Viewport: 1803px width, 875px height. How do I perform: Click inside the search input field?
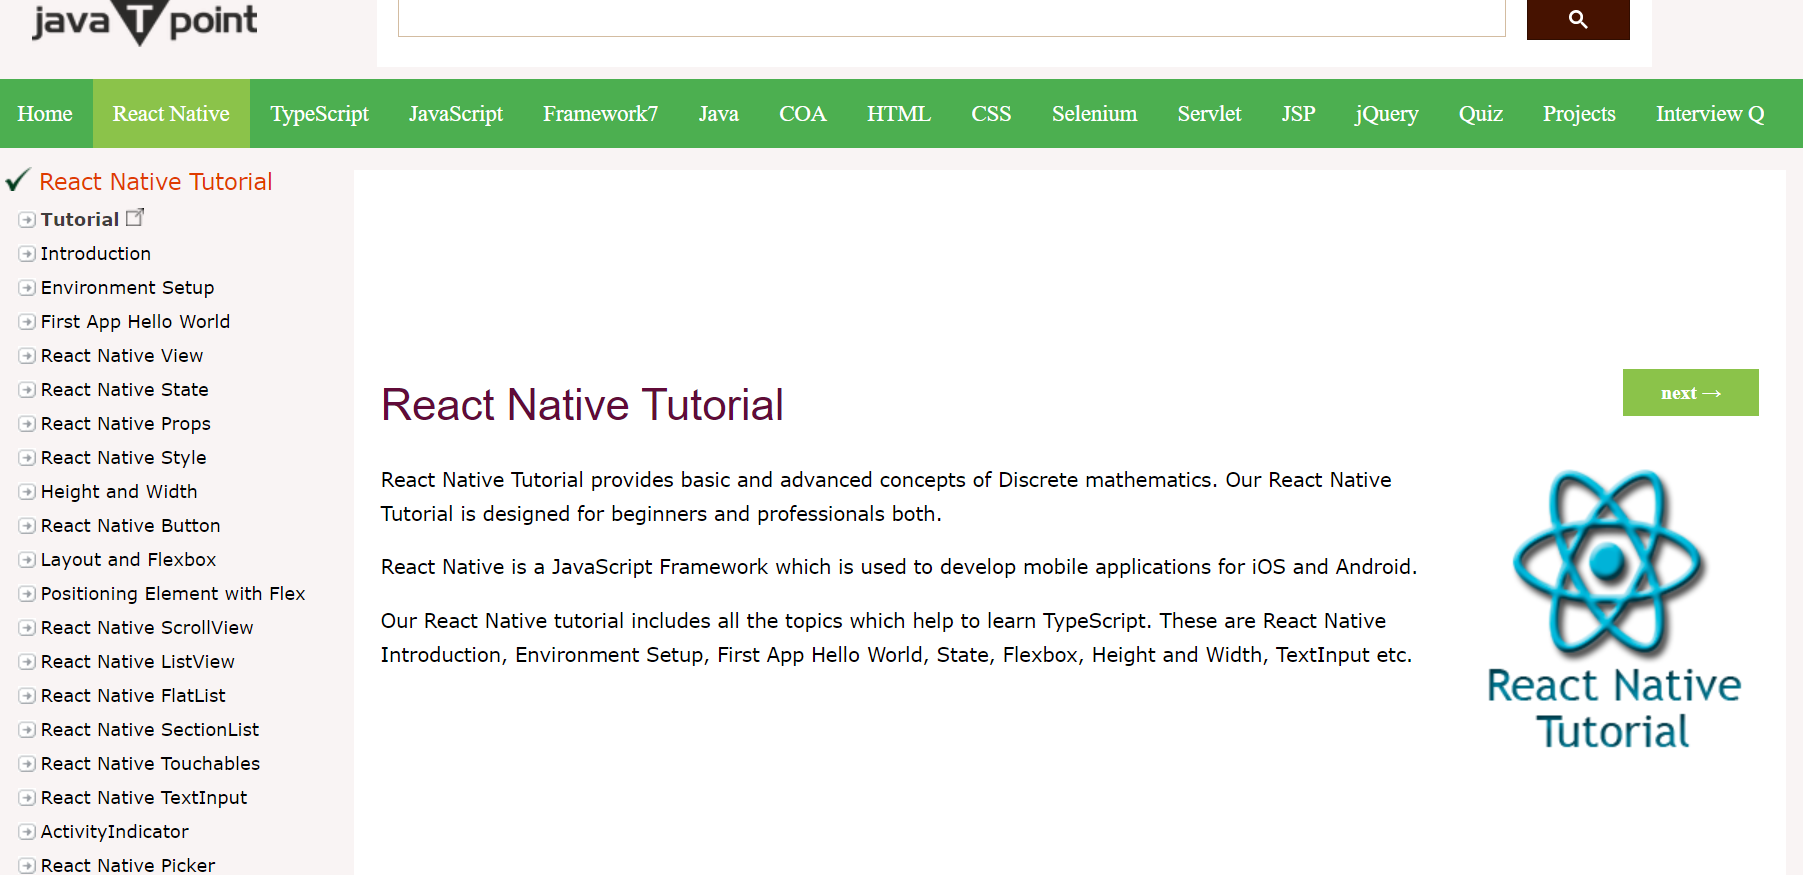point(950,18)
